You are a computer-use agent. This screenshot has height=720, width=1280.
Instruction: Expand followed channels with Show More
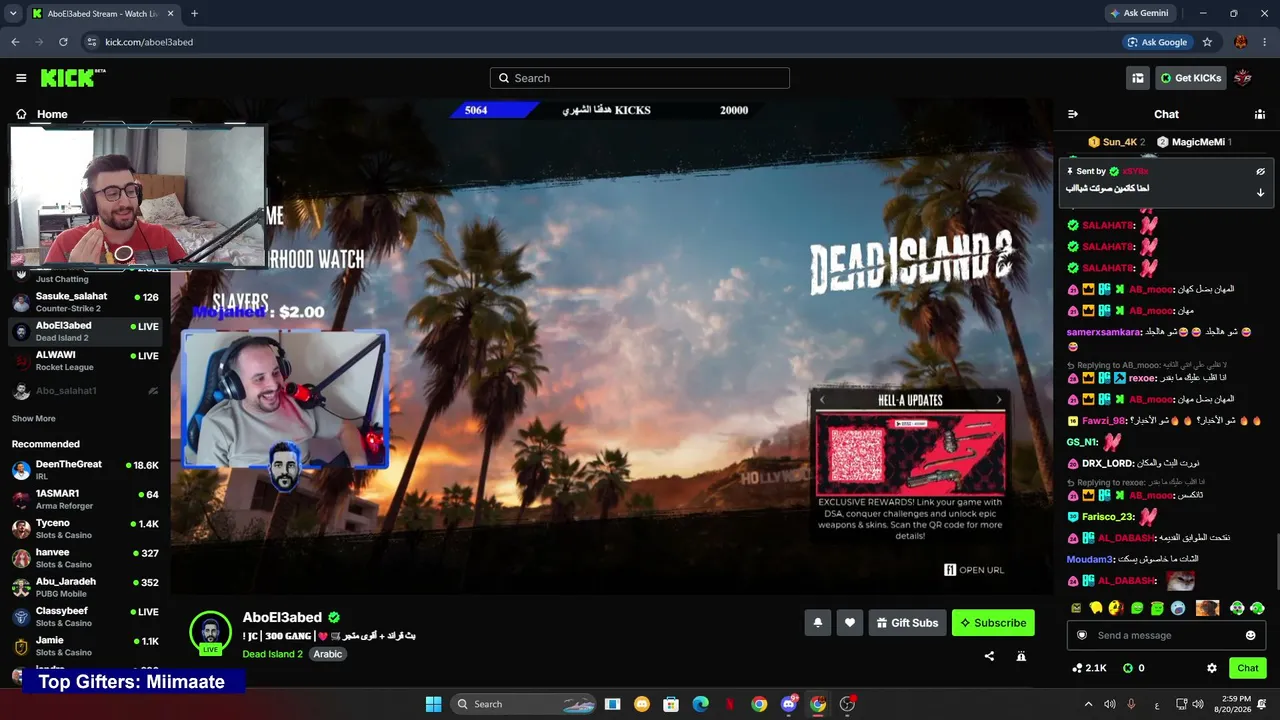[x=34, y=418]
